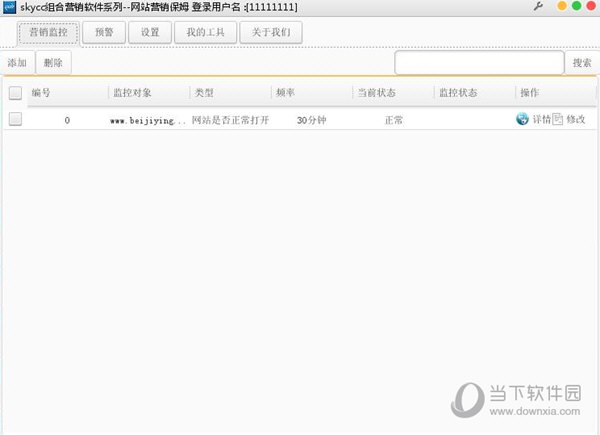
Task: Click the 添加 button
Action: point(17,62)
